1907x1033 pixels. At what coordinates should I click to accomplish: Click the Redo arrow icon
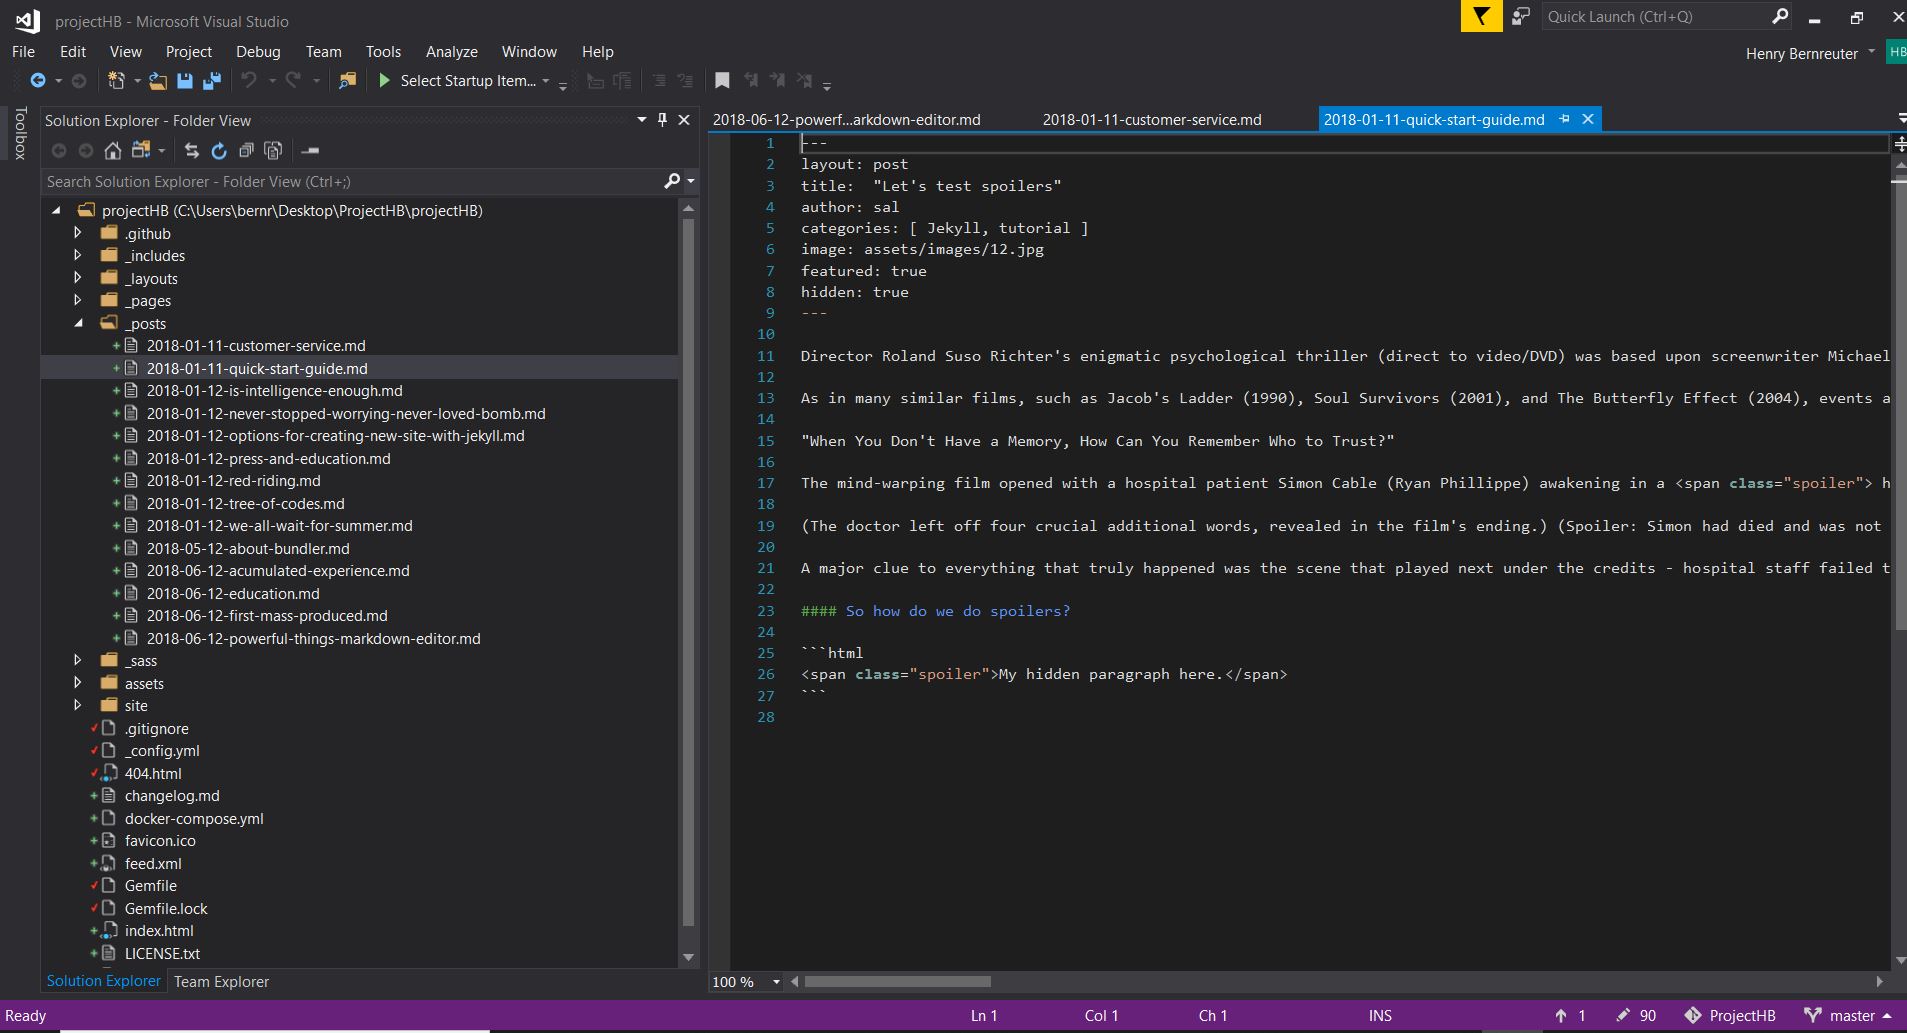[293, 81]
